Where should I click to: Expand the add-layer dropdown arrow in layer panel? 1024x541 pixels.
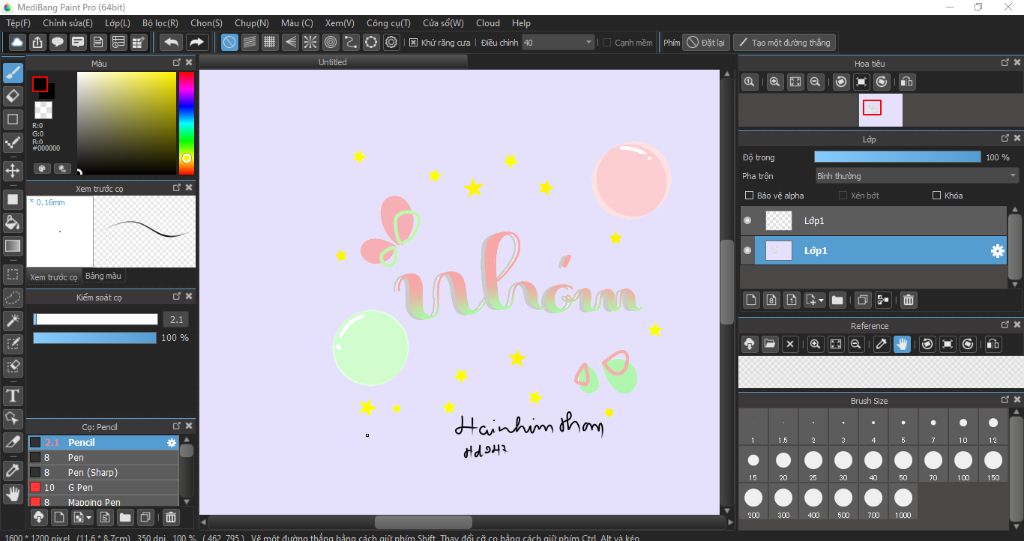pyautogui.click(x=822, y=300)
